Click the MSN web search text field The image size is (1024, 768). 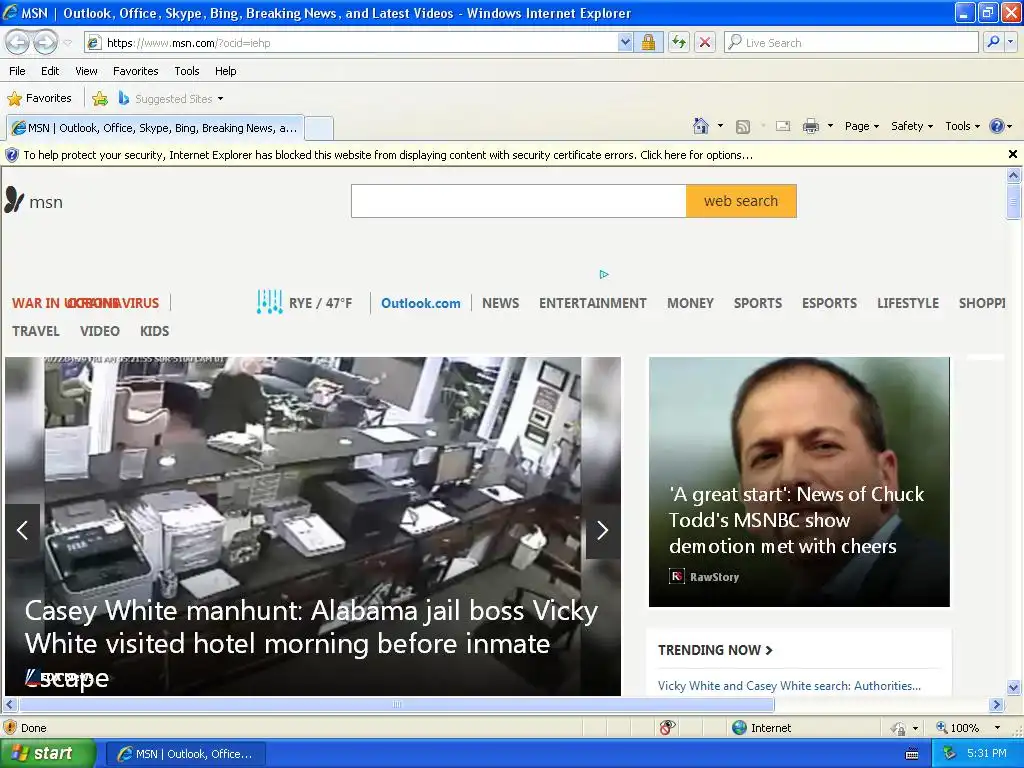(x=519, y=201)
